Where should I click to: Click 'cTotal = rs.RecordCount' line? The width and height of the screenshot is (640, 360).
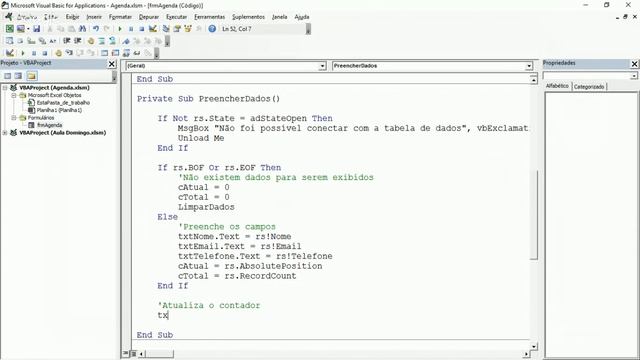coord(237,276)
